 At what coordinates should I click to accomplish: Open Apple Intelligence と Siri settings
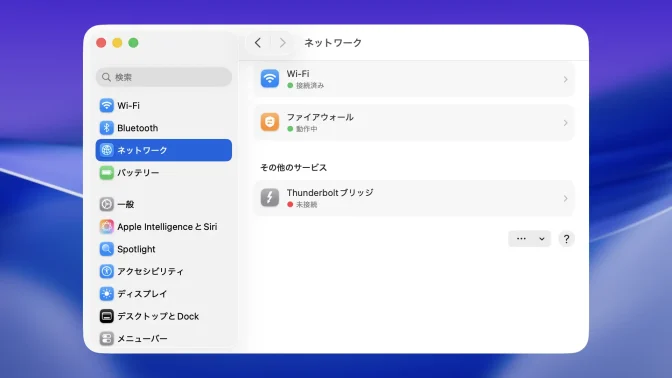[x=164, y=226]
